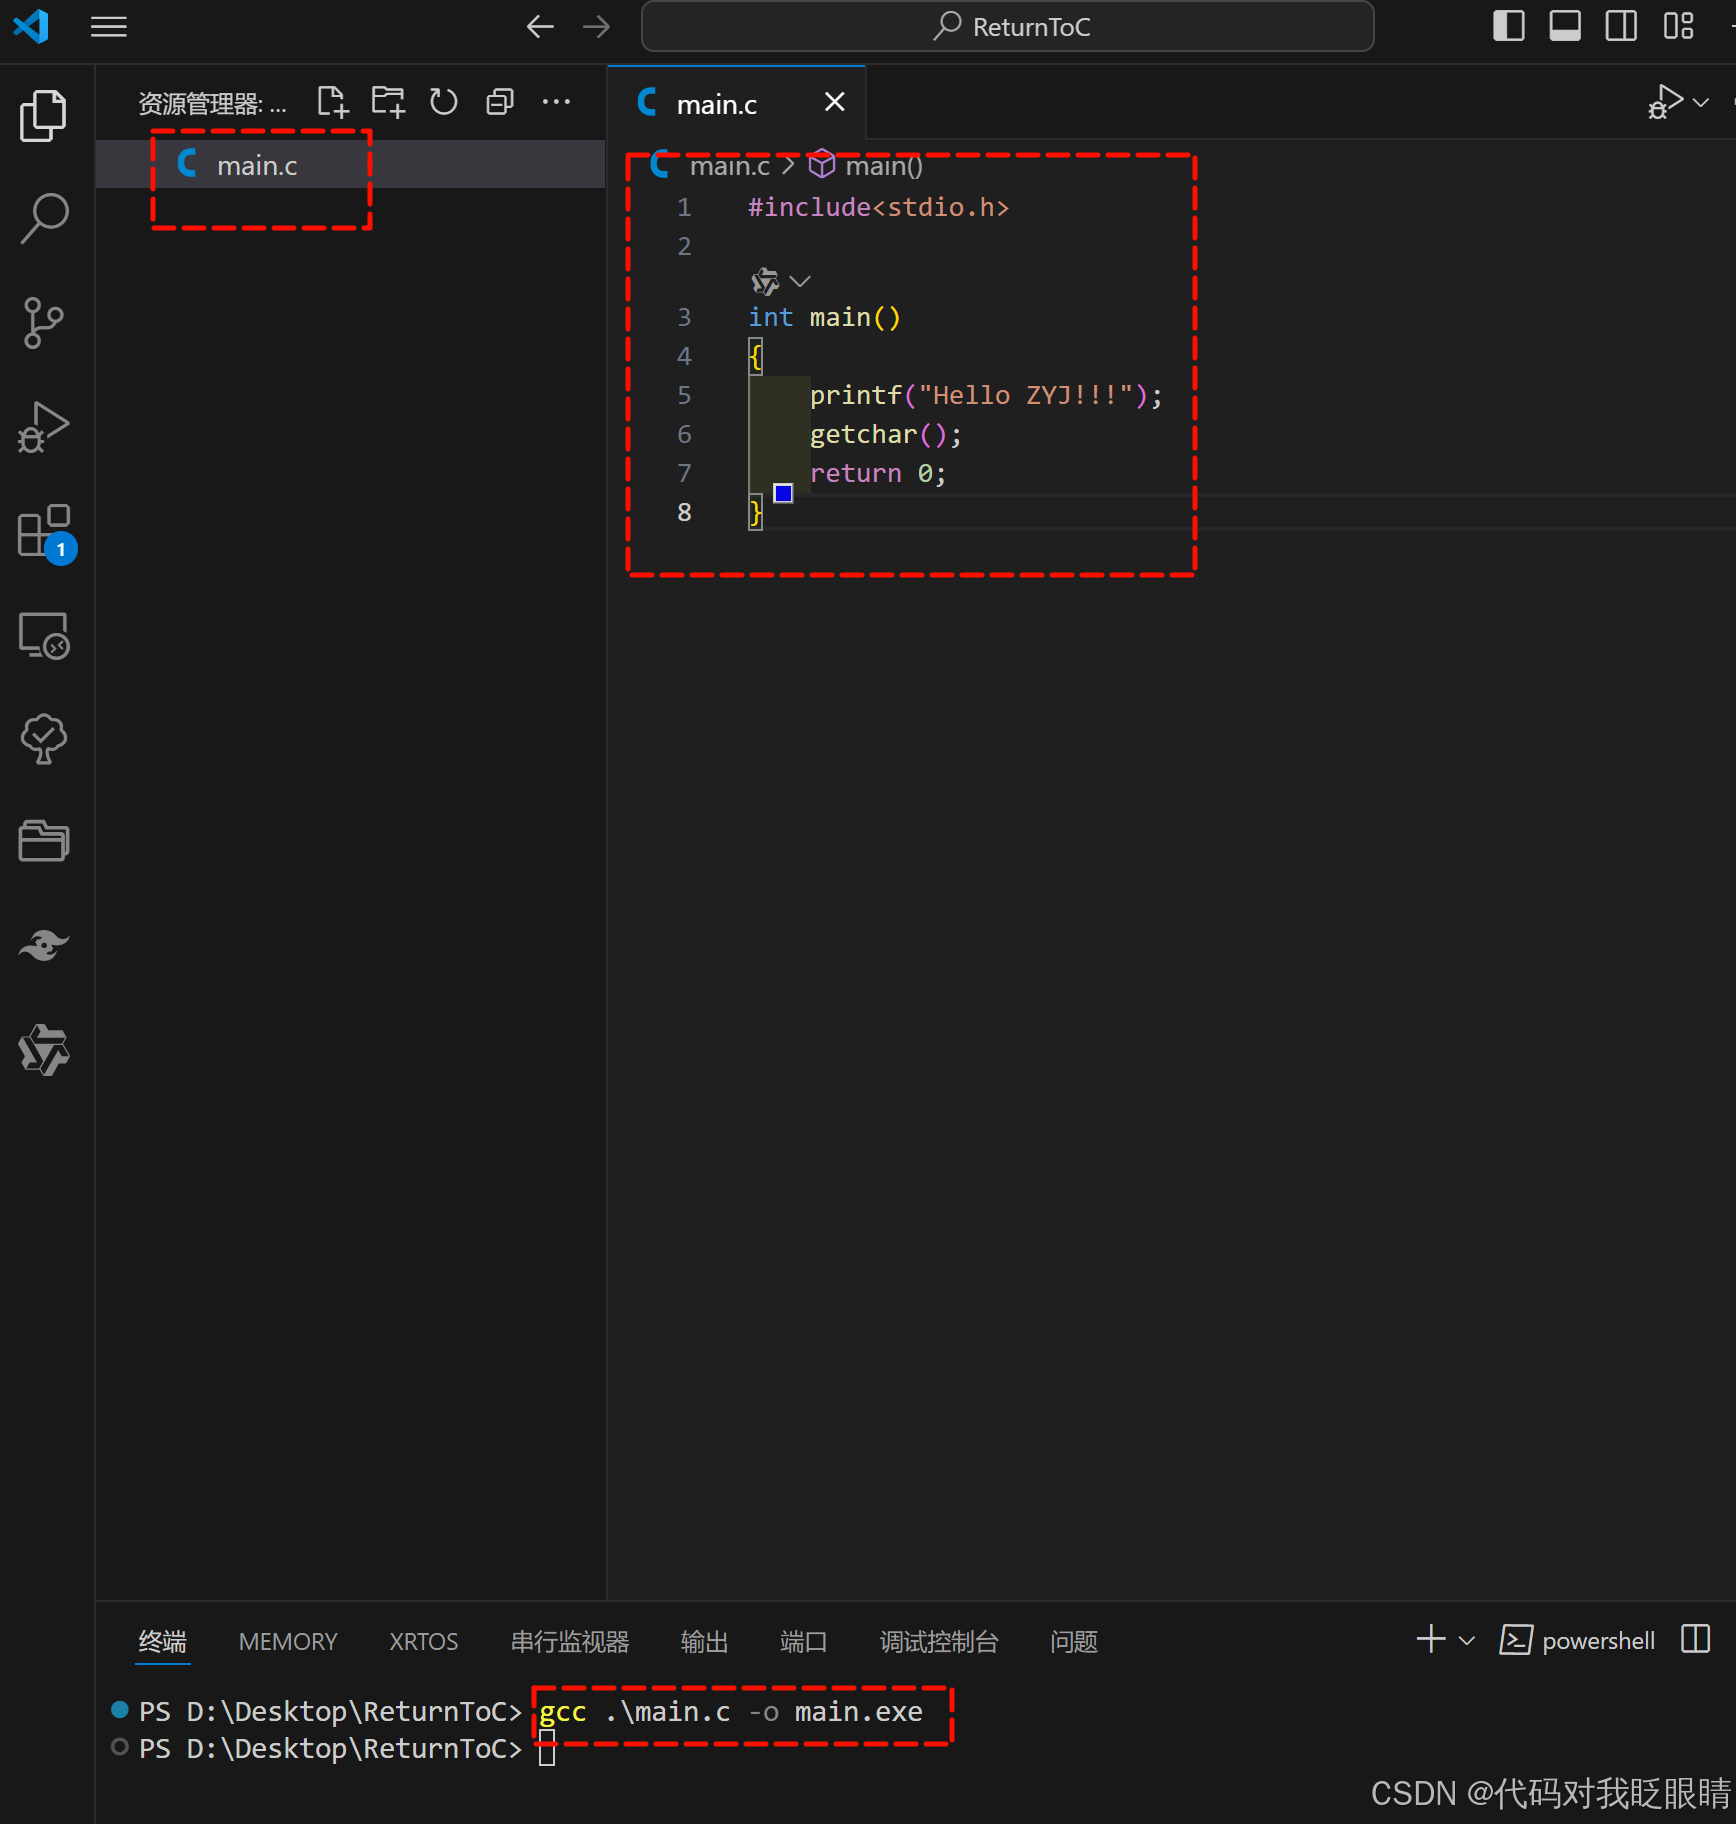
Task: Open the Explorer view in activity bar
Action: [x=44, y=115]
